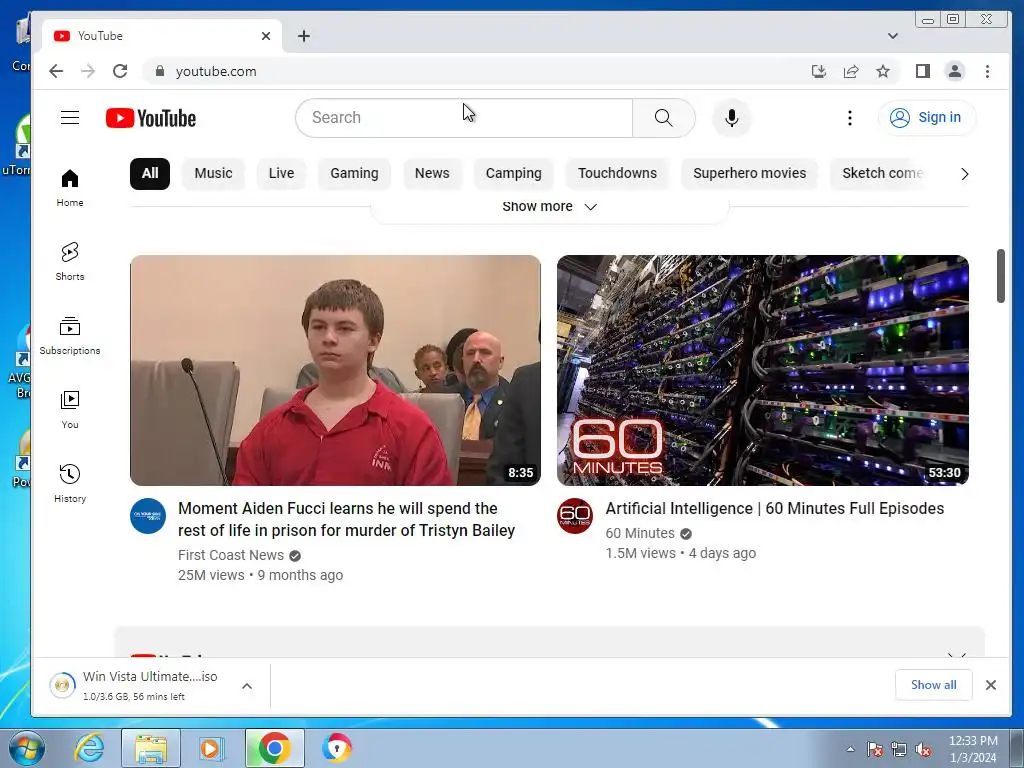Open Windows Explorer from taskbar
The height and width of the screenshot is (768, 1024).
point(151,748)
